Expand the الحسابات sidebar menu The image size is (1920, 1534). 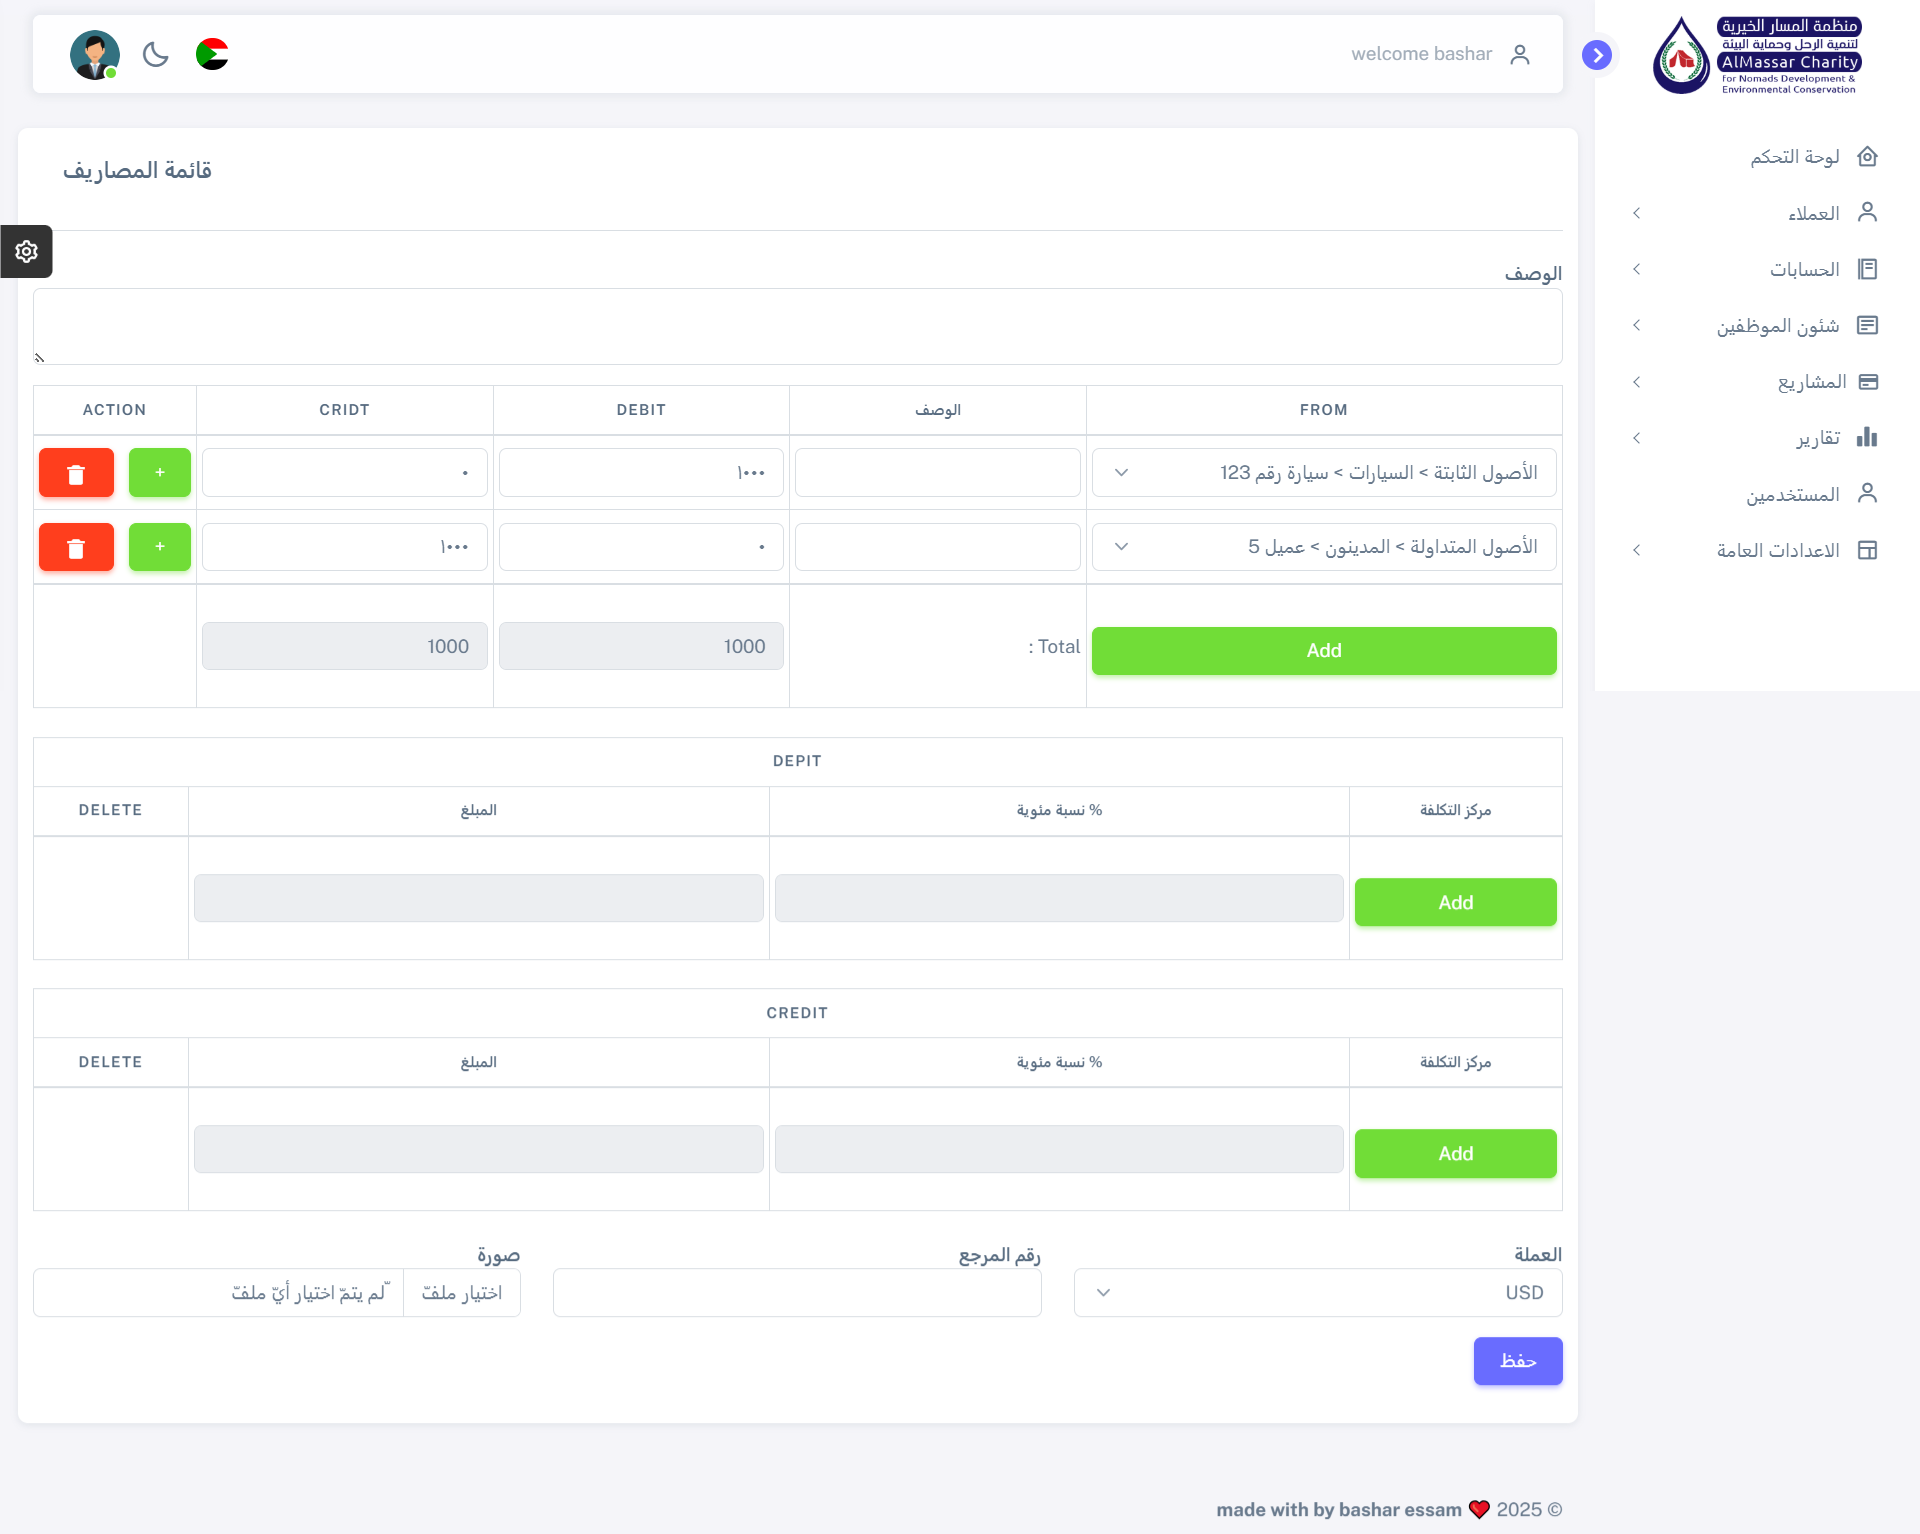point(1804,270)
